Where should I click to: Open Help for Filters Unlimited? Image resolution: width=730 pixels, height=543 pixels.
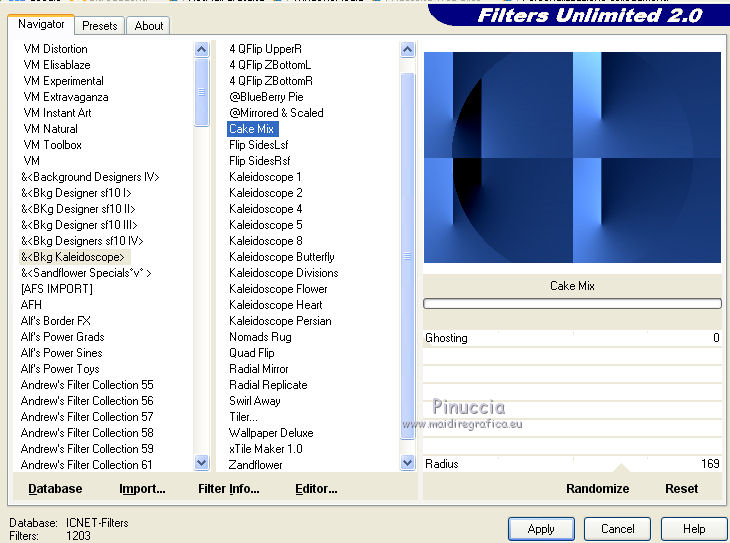point(694,529)
